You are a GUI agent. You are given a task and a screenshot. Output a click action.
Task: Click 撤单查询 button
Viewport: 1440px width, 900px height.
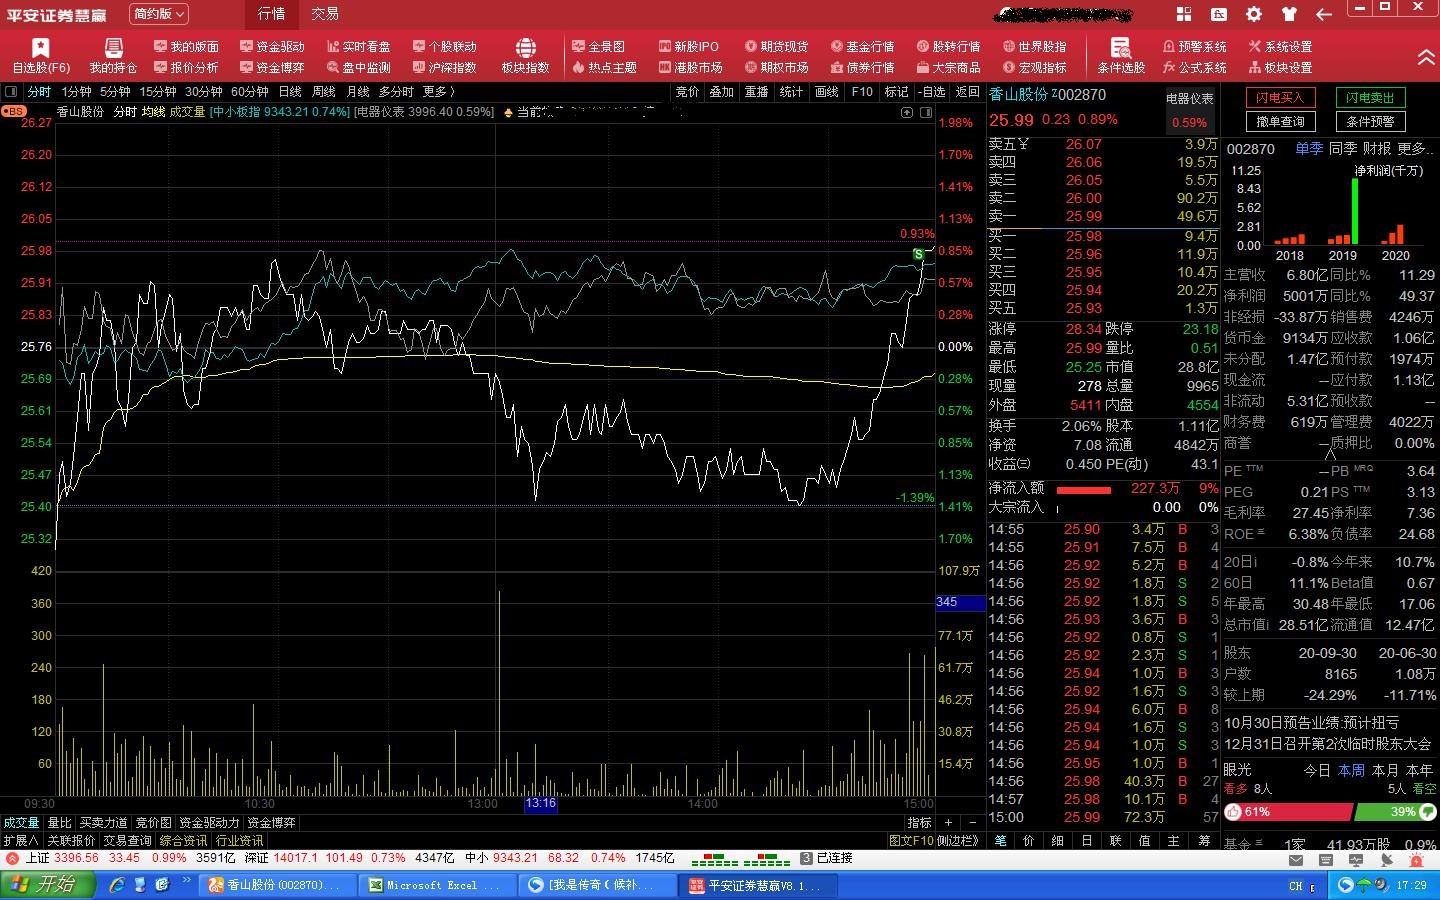pos(1280,121)
